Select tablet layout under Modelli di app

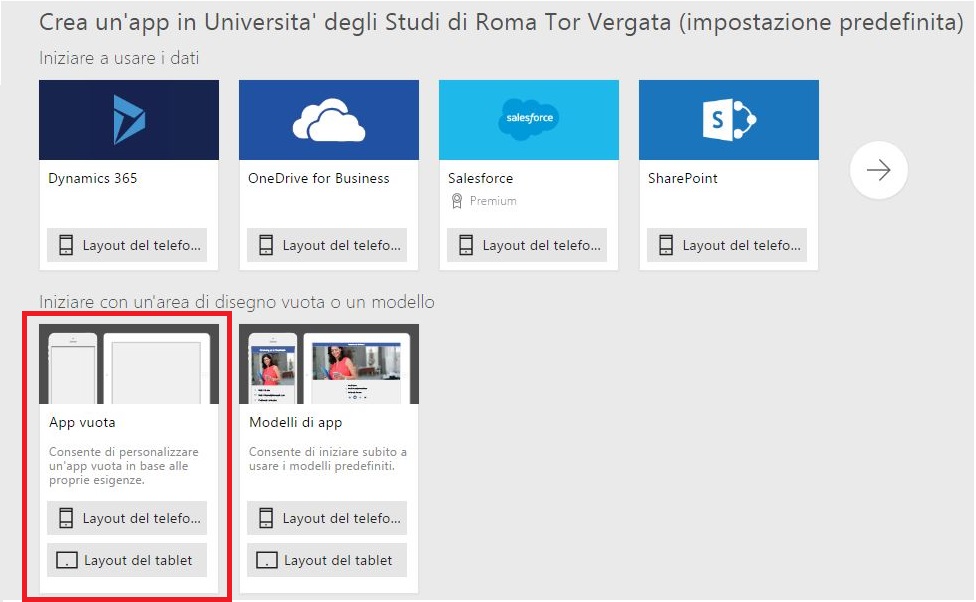tap(327, 560)
